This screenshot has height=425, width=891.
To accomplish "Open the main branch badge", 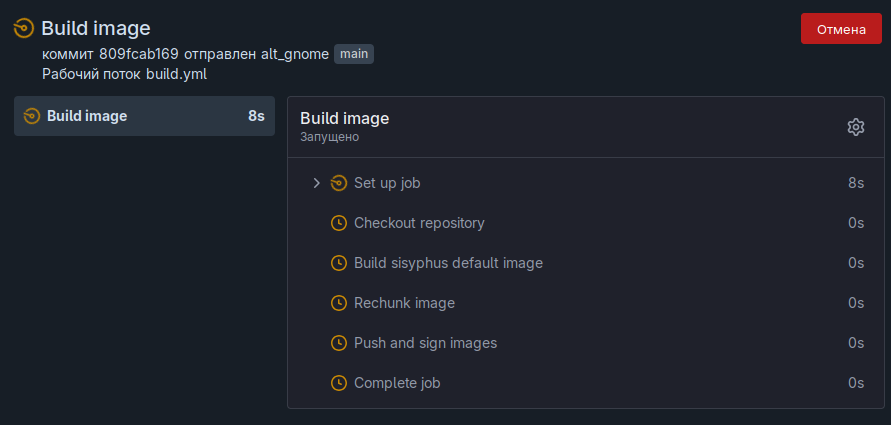I will click(353, 54).
